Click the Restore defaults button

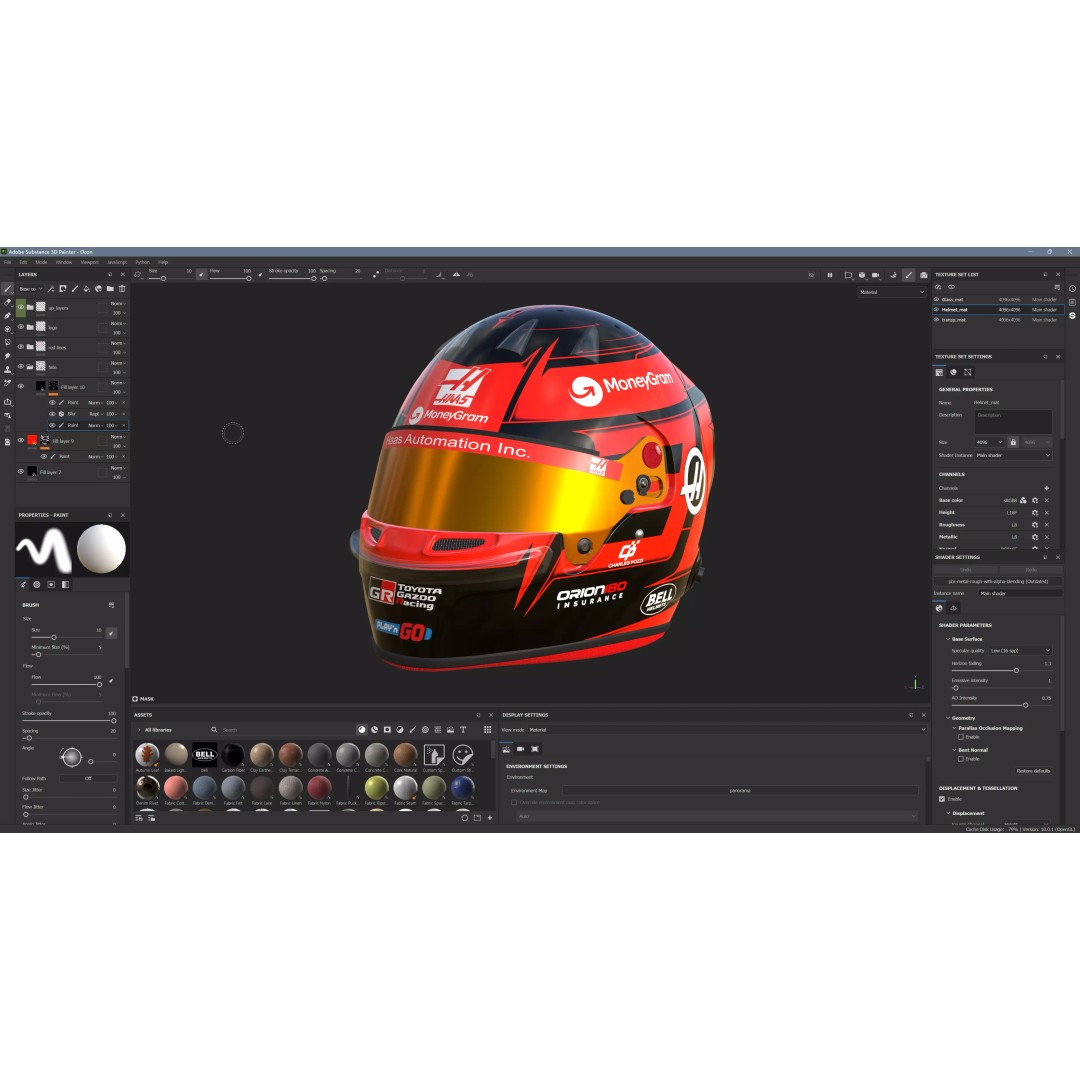(1033, 771)
